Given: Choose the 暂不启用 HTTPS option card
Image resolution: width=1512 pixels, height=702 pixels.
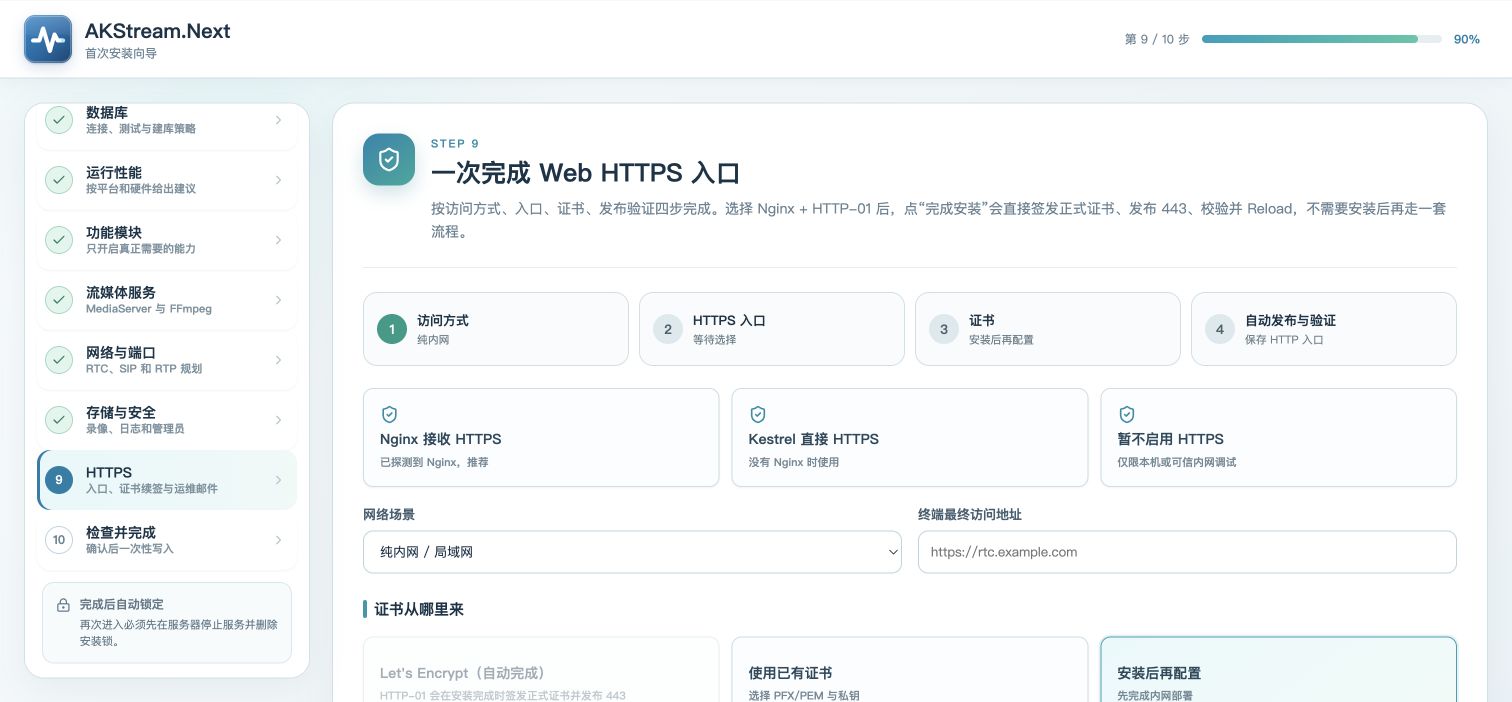Looking at the screenshot, I should 1279,438.
